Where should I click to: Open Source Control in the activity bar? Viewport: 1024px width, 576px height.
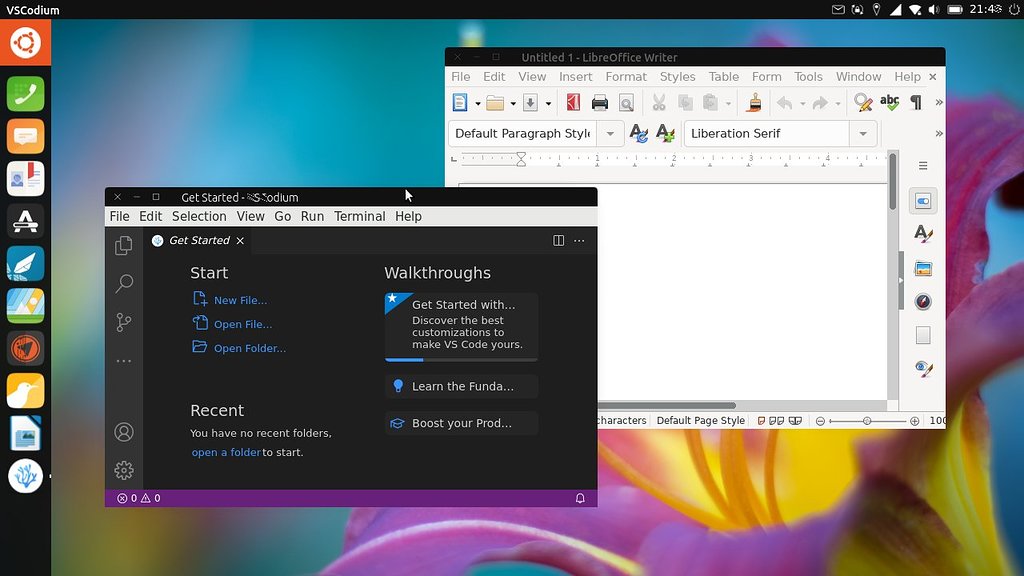[x=124, y=322]
